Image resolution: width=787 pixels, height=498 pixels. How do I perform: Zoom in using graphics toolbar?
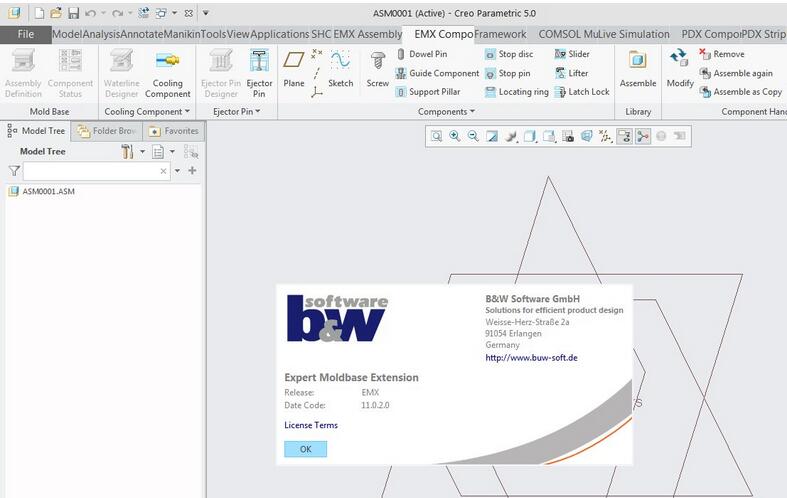pyautogui.click(x=455, y=136)
